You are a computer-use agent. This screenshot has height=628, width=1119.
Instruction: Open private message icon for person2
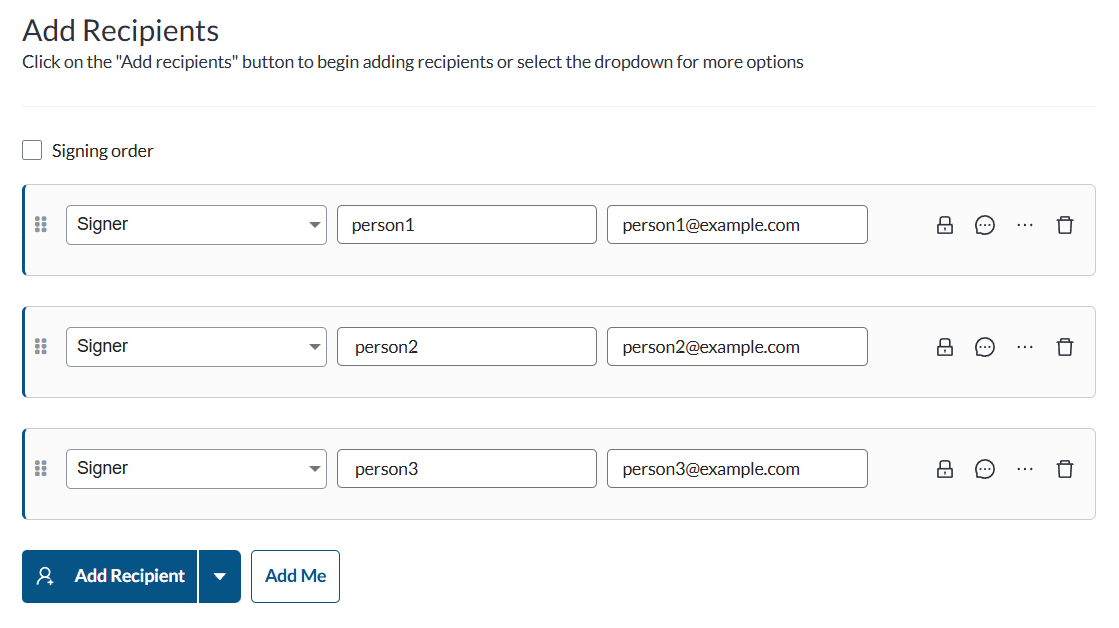pos(985,347)
